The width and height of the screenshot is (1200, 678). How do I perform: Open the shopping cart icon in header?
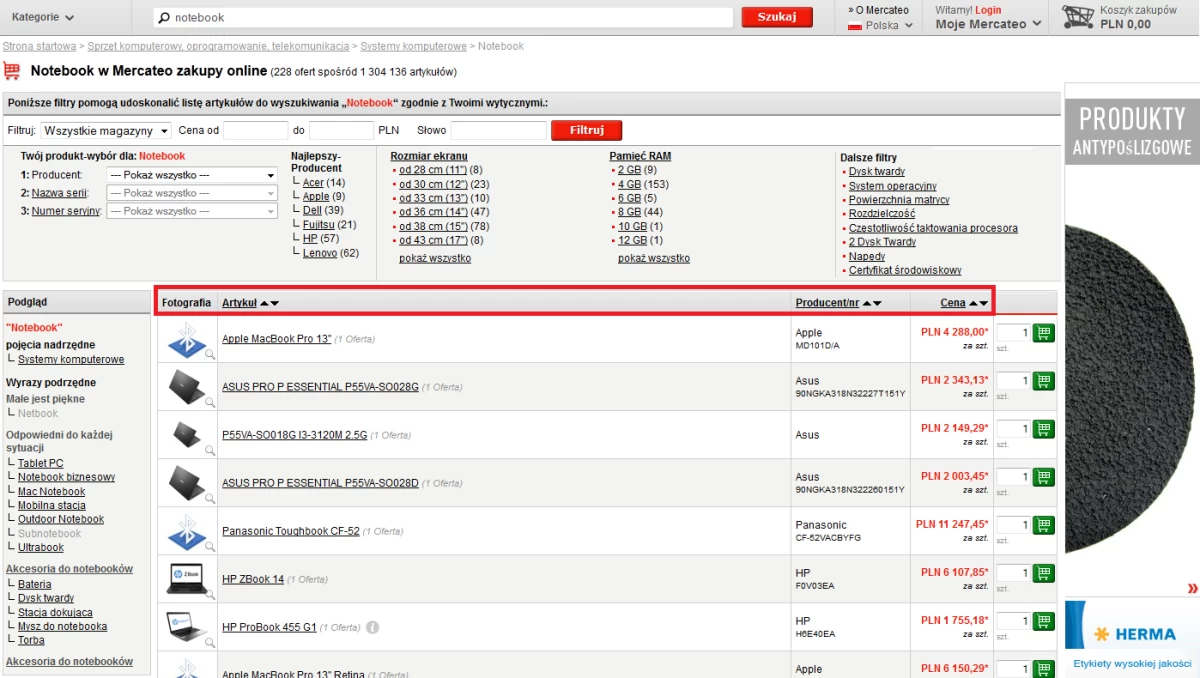(x=1077, y=17)
